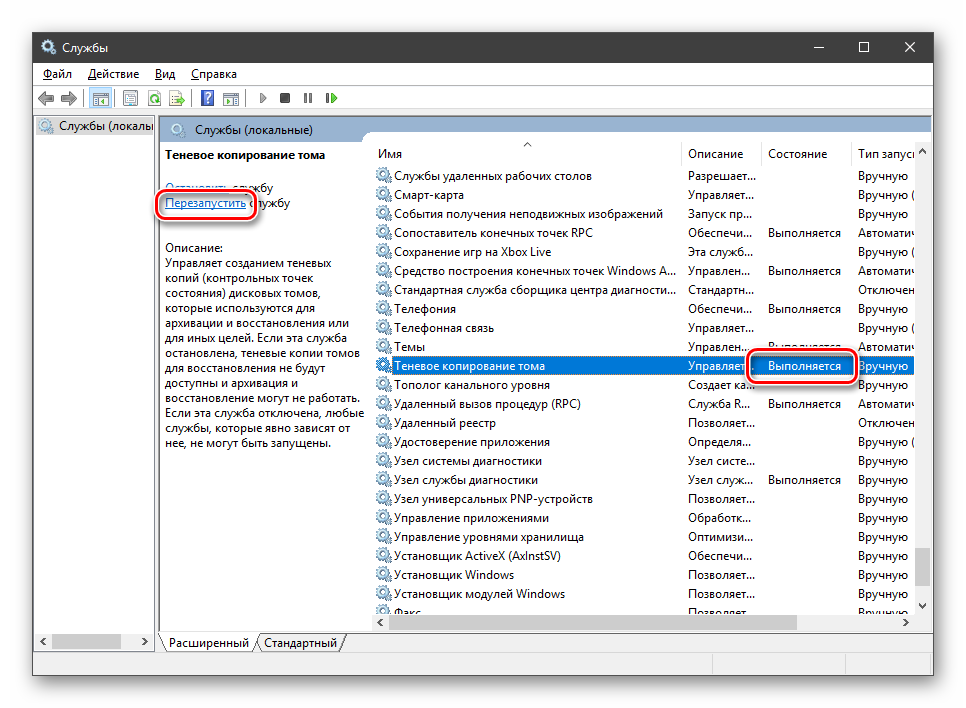This screenshot has width=966, height=708.
Task: Switch to the Расширенный tab
Action: tap(208, 643)
